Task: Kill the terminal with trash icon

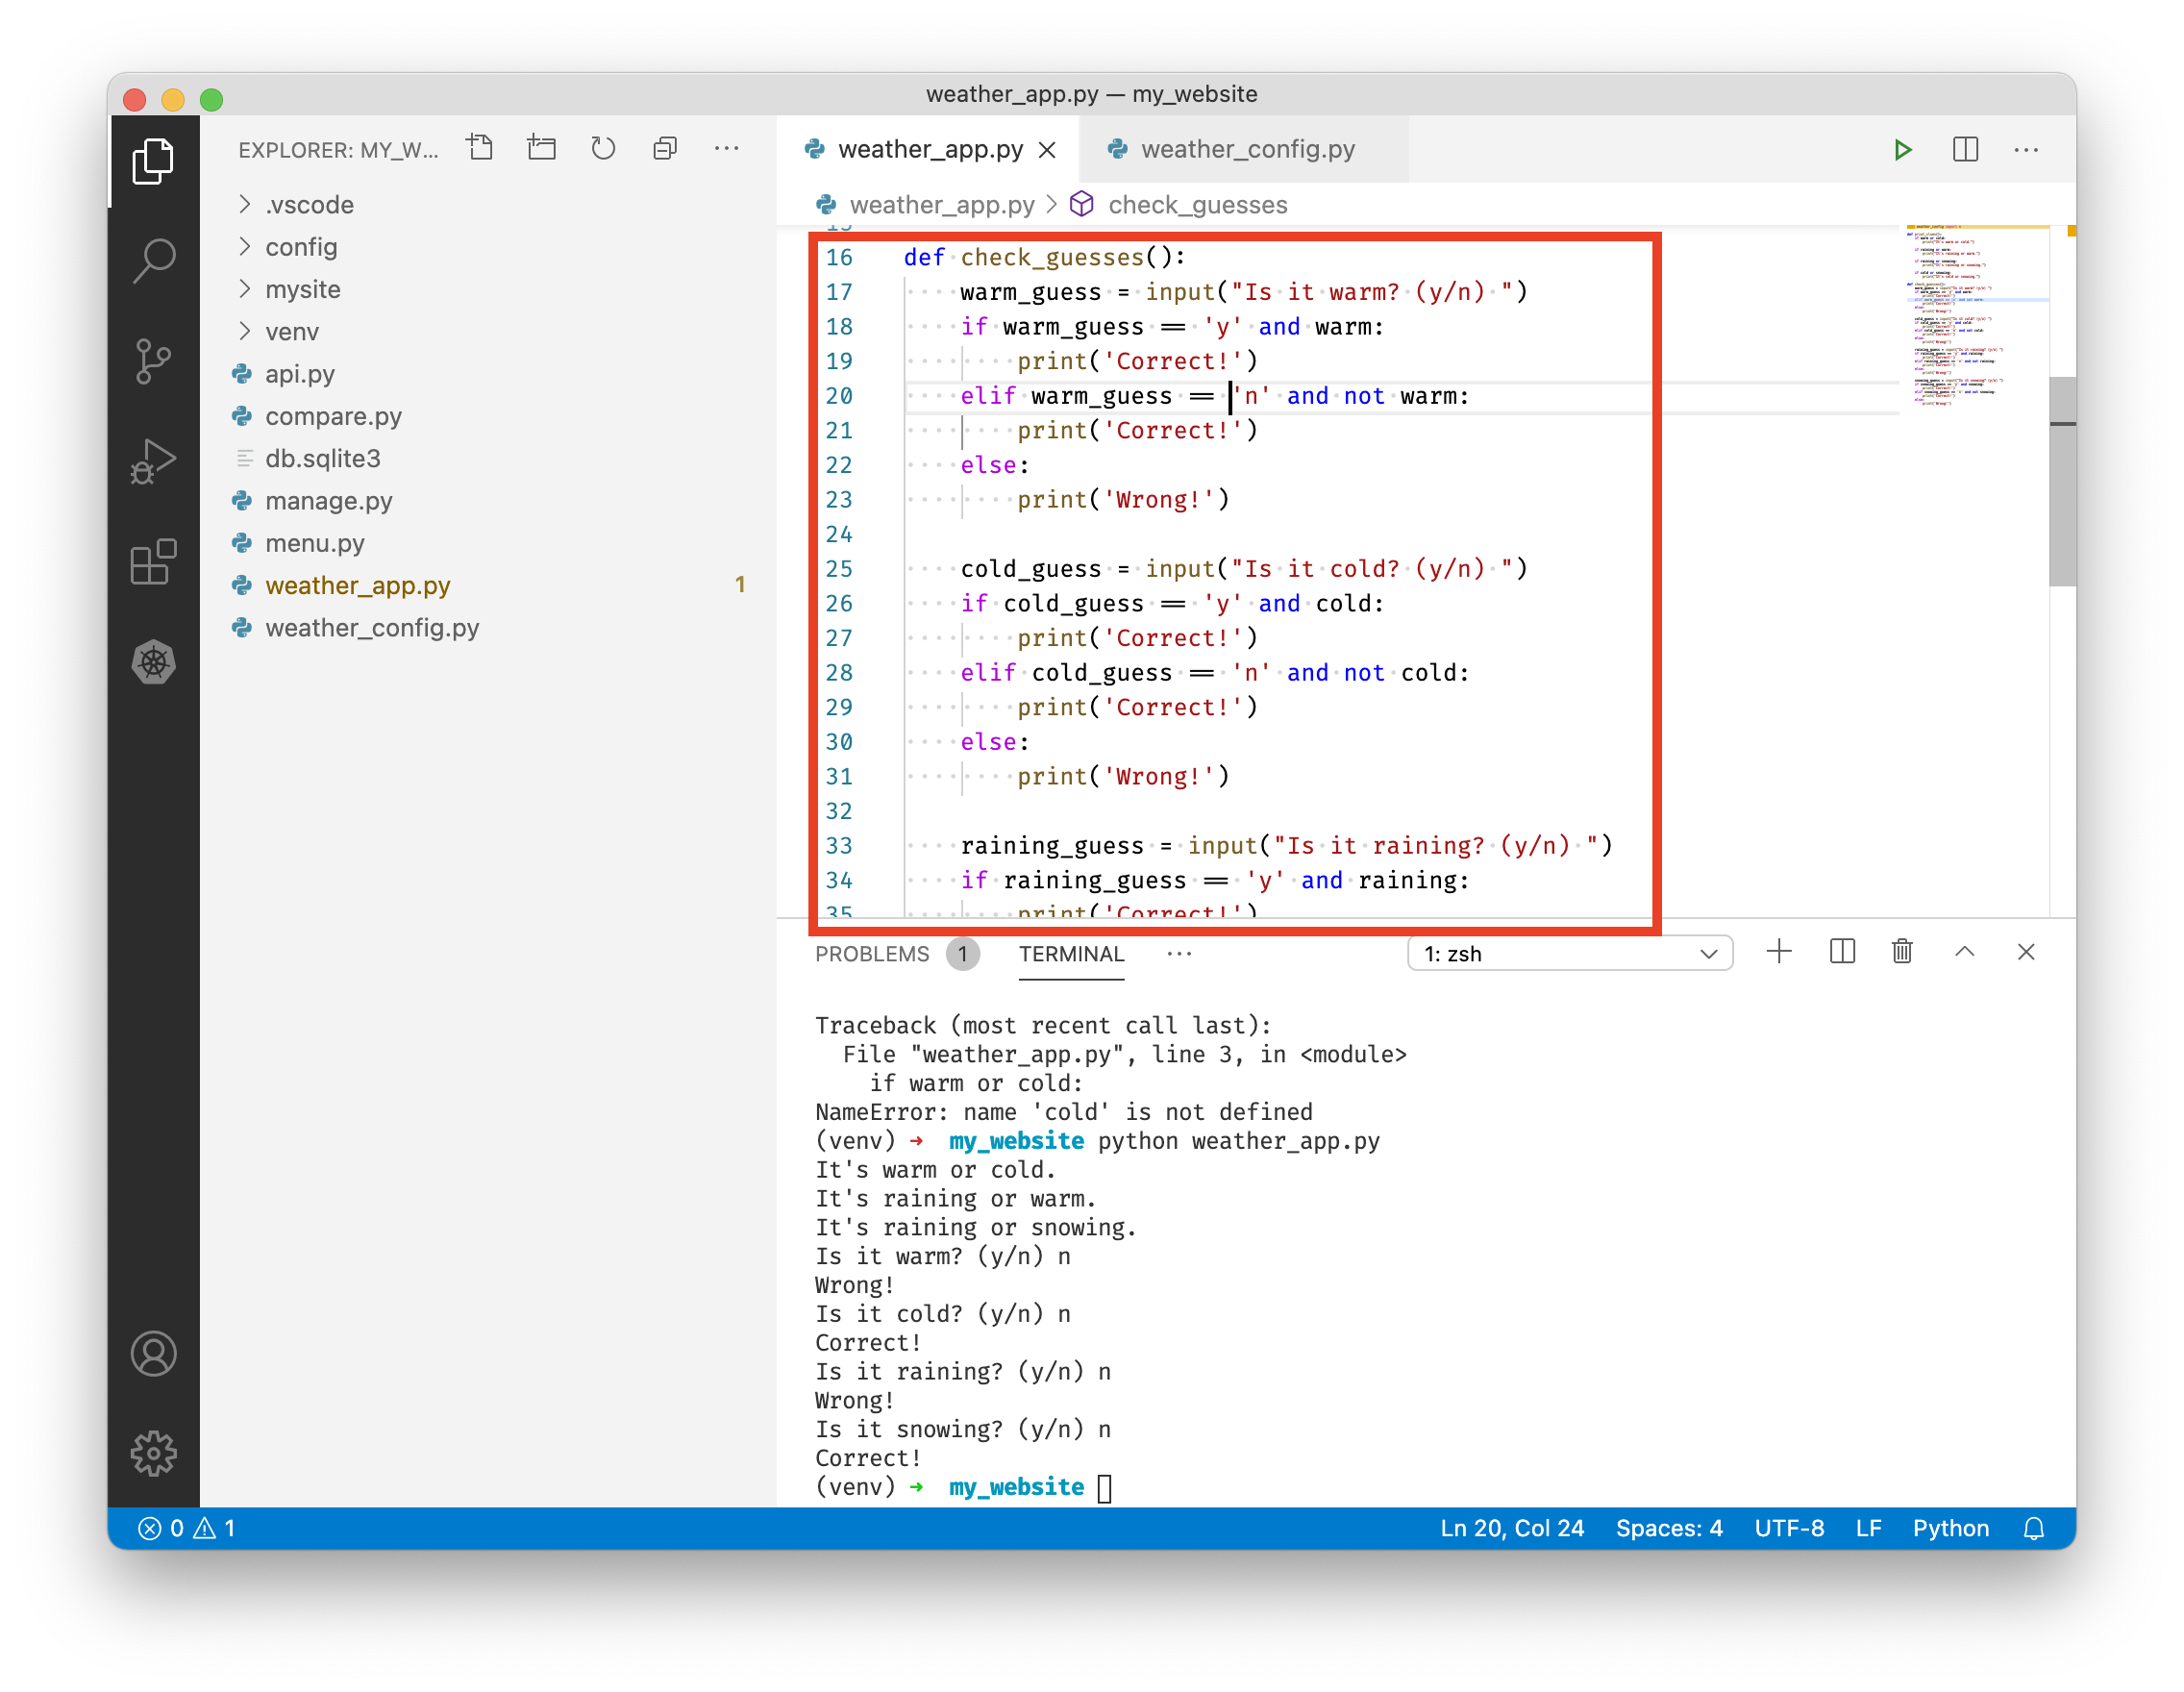Action: coord(1902,952)
